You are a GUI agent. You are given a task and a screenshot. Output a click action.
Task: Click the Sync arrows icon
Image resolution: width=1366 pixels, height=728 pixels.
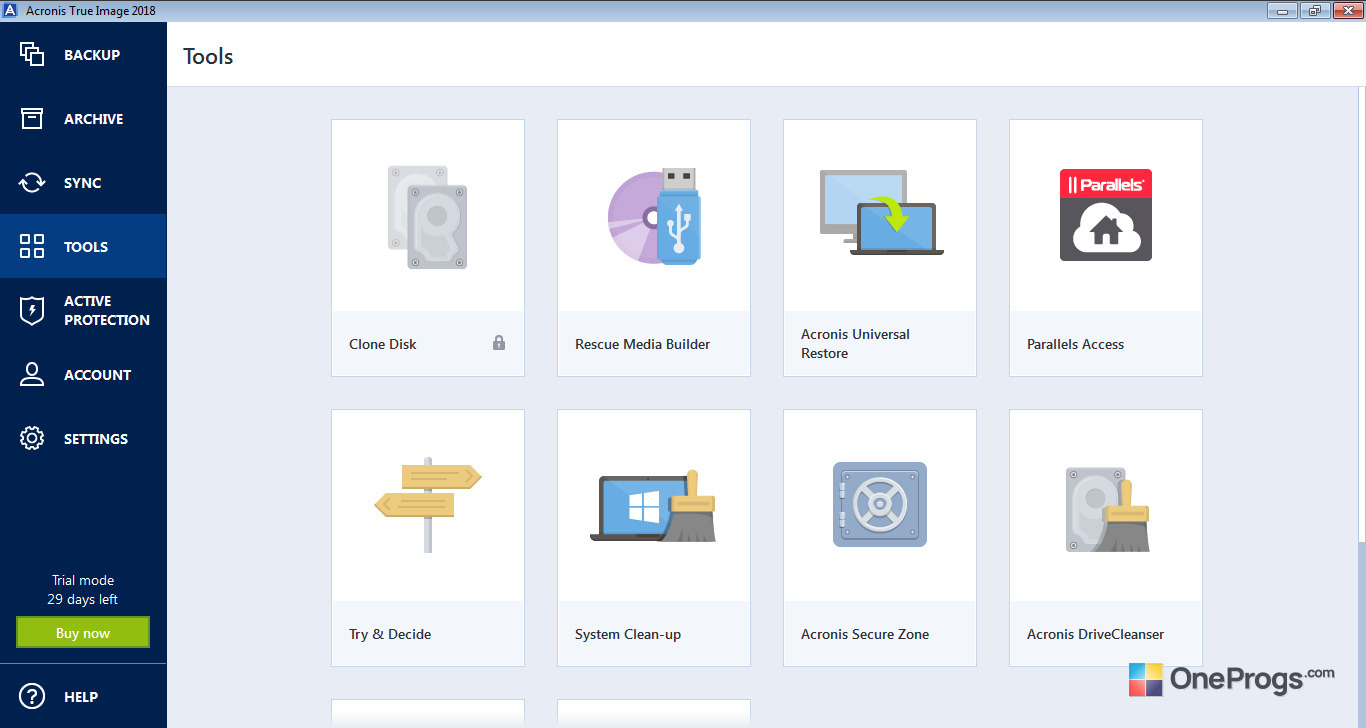[x=32, y=182]
